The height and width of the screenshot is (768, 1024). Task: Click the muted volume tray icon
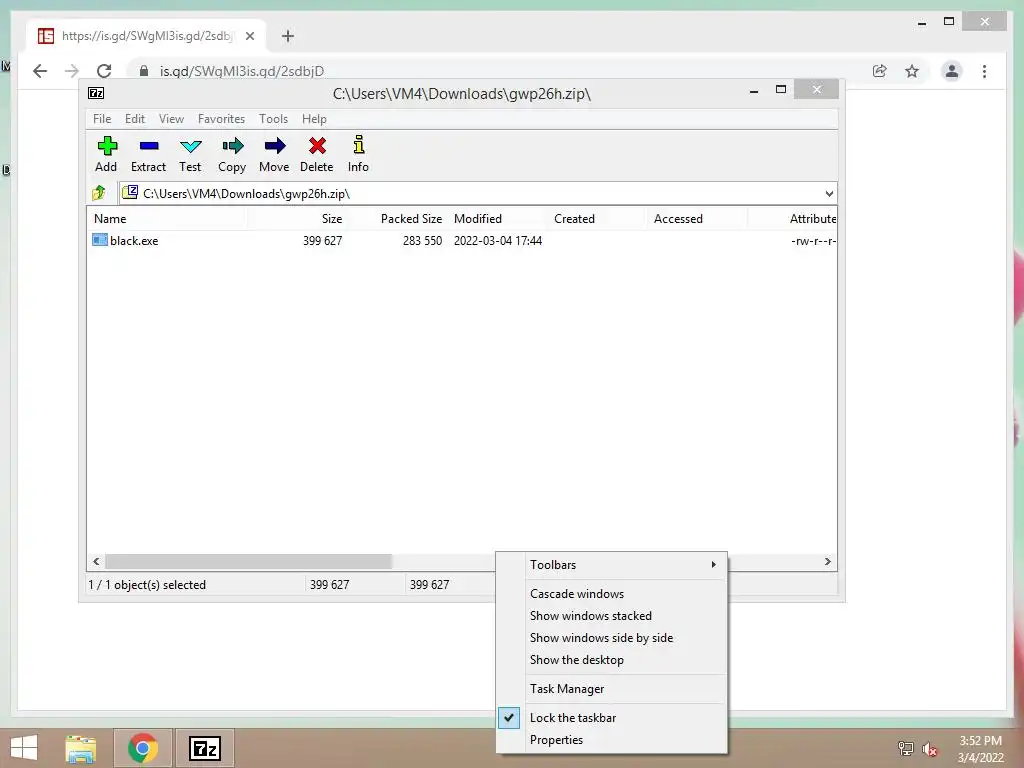pyautogui.click(x=930, y=748)
